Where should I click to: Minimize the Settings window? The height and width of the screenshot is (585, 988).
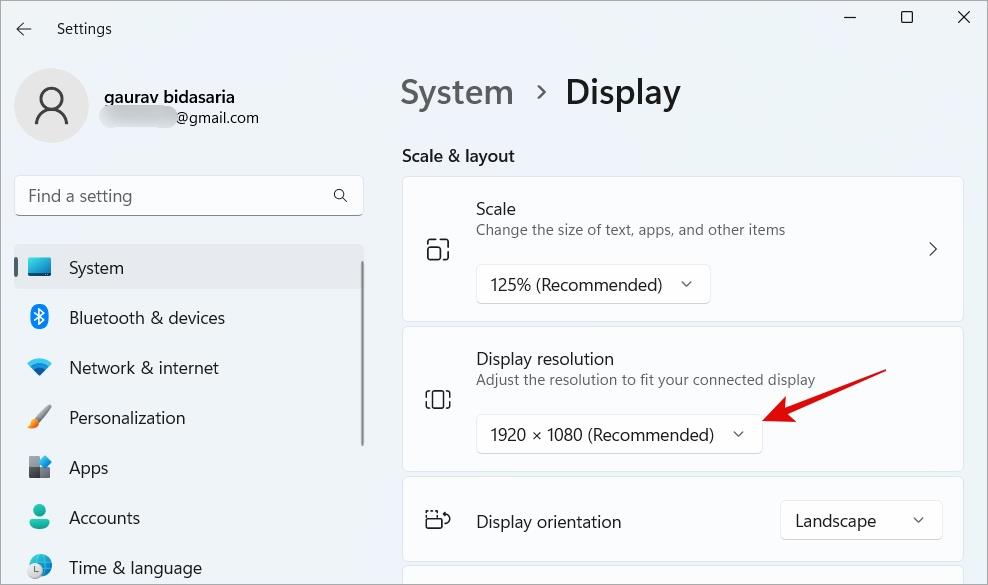(x=850, y=17)
